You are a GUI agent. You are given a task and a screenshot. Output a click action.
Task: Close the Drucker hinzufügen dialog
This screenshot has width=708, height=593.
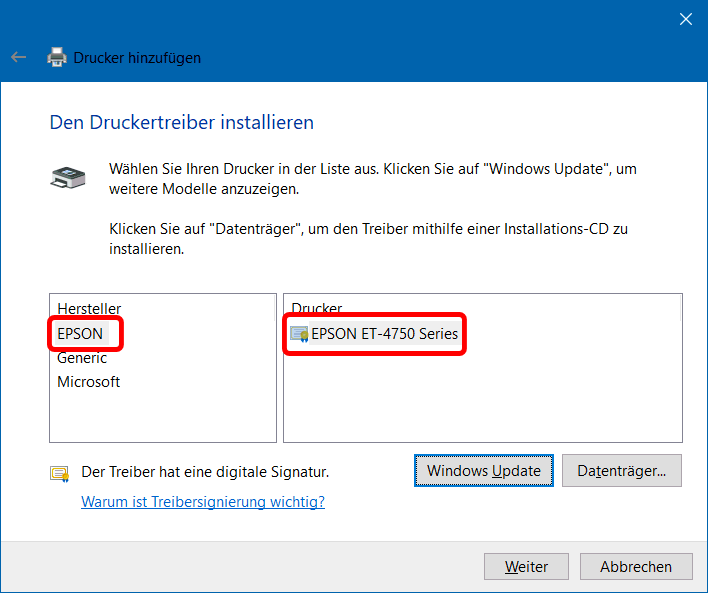tap(685, 19)
